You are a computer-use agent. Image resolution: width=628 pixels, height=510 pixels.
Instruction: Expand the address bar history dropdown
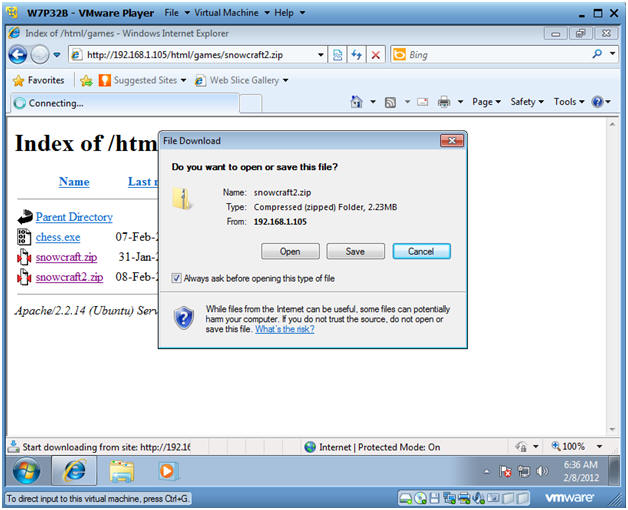pos(320,55)
